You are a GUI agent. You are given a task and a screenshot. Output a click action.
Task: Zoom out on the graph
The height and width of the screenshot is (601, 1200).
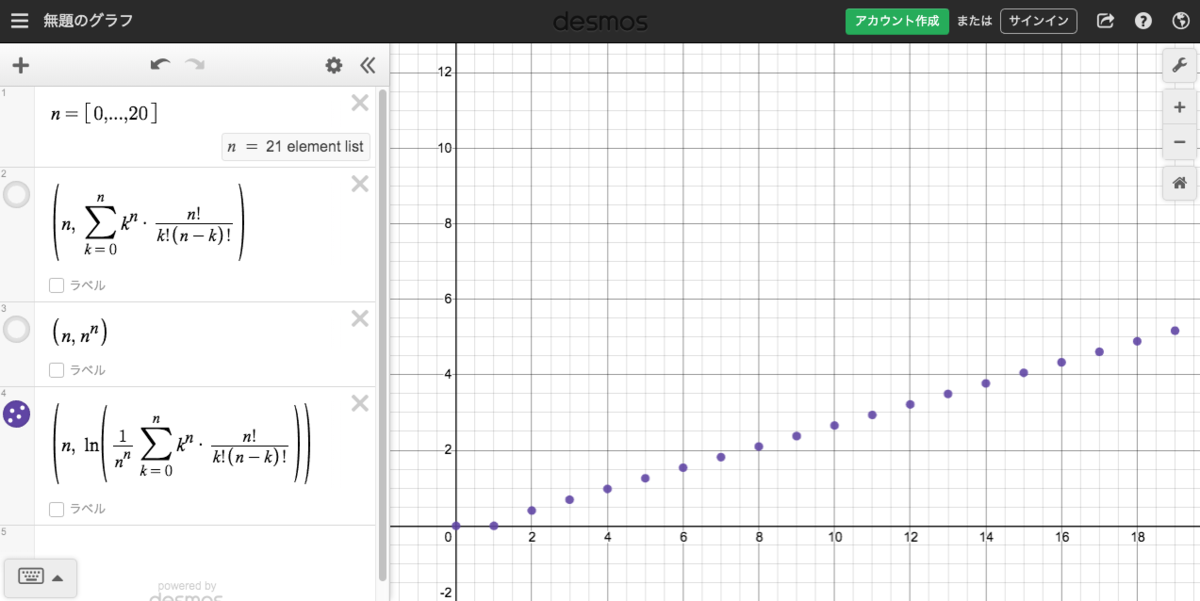tap(1179, 142)
